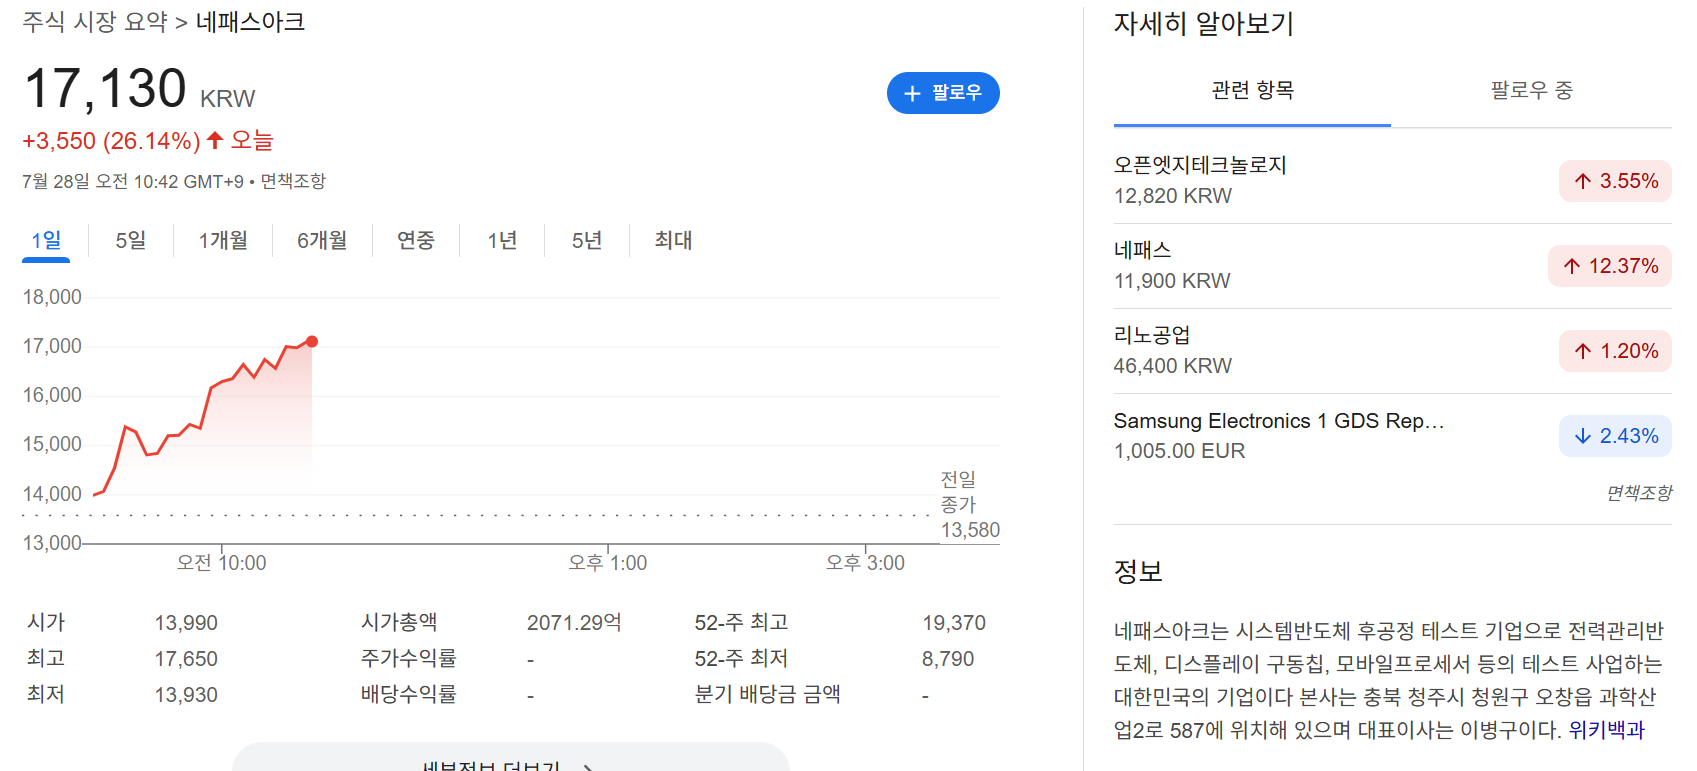Select the 연중 chart range tab
Viewport: 1697px width, 771px height.
pyautogui.click(x=416, y=240)
